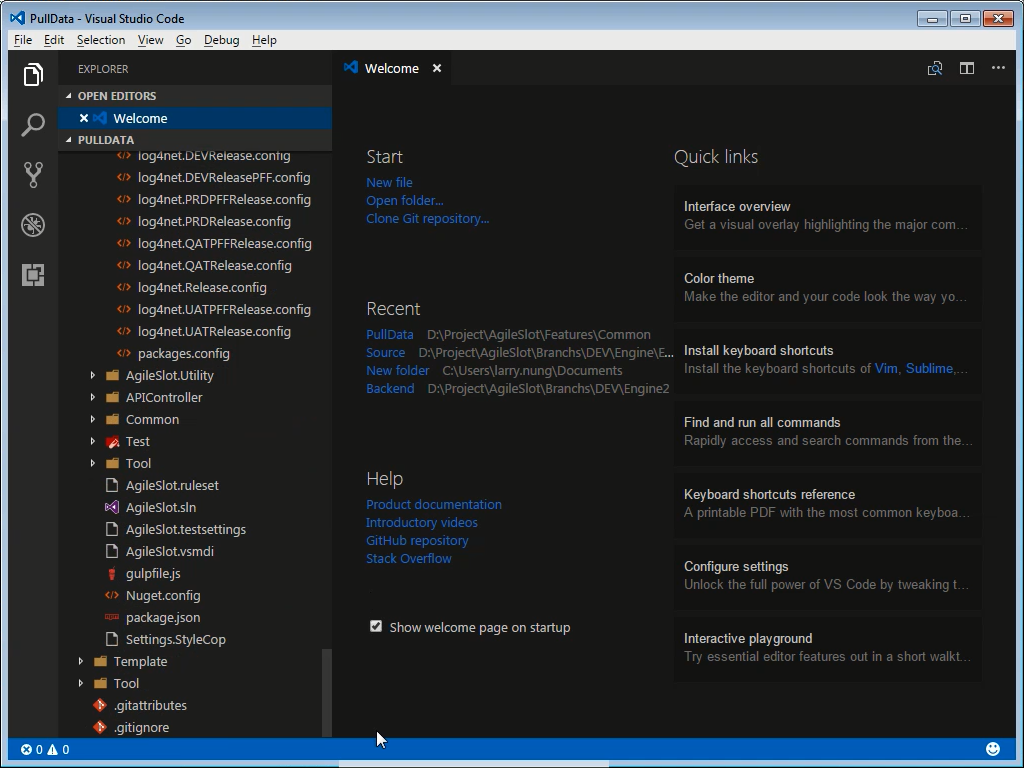The width and height of the screenshot is (1024, 768).
Task: Open gulpfile.js in explorer
Action: coord(153,573)
